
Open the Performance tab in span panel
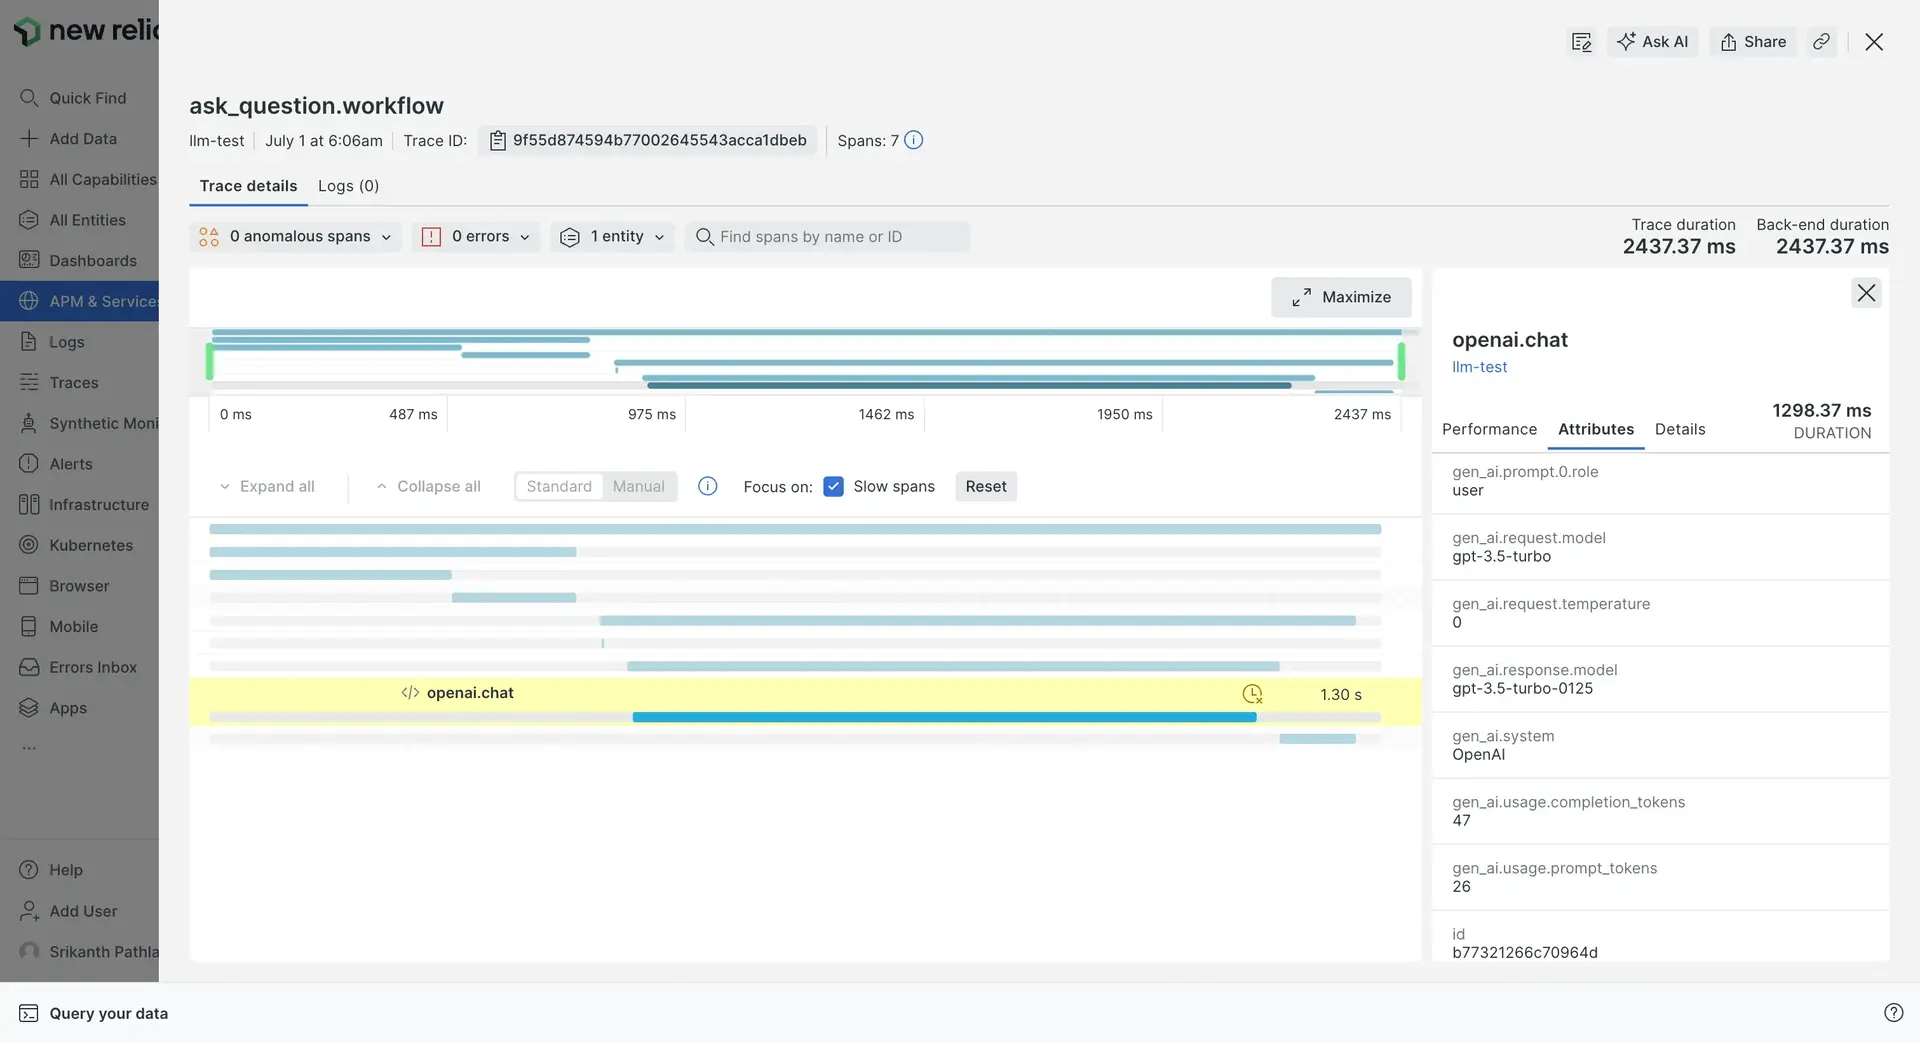[1489, 430]
